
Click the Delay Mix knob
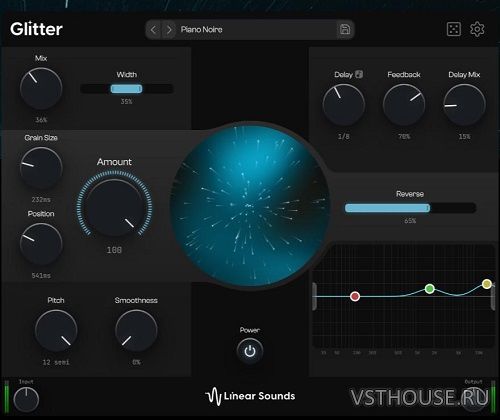[464, 105]
